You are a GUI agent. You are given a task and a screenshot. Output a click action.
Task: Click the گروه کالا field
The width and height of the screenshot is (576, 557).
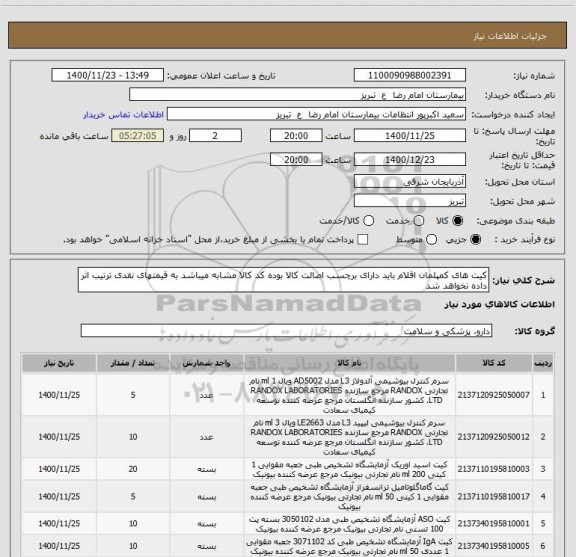(x=286, y=331)
